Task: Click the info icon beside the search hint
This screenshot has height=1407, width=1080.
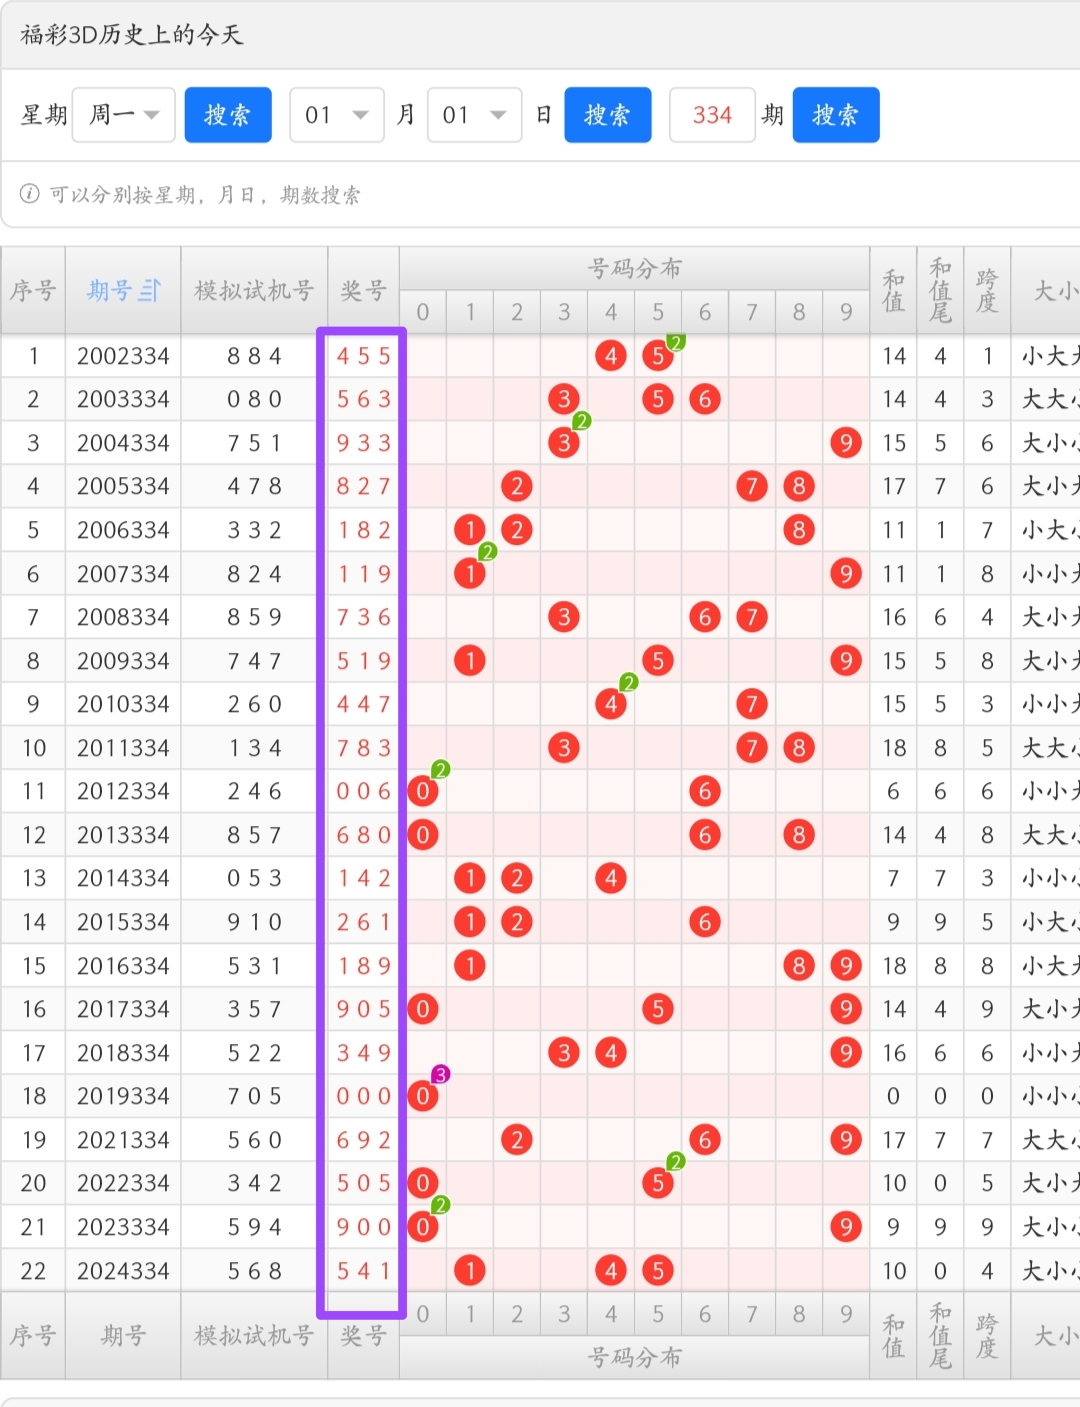Action: (30, 194)
